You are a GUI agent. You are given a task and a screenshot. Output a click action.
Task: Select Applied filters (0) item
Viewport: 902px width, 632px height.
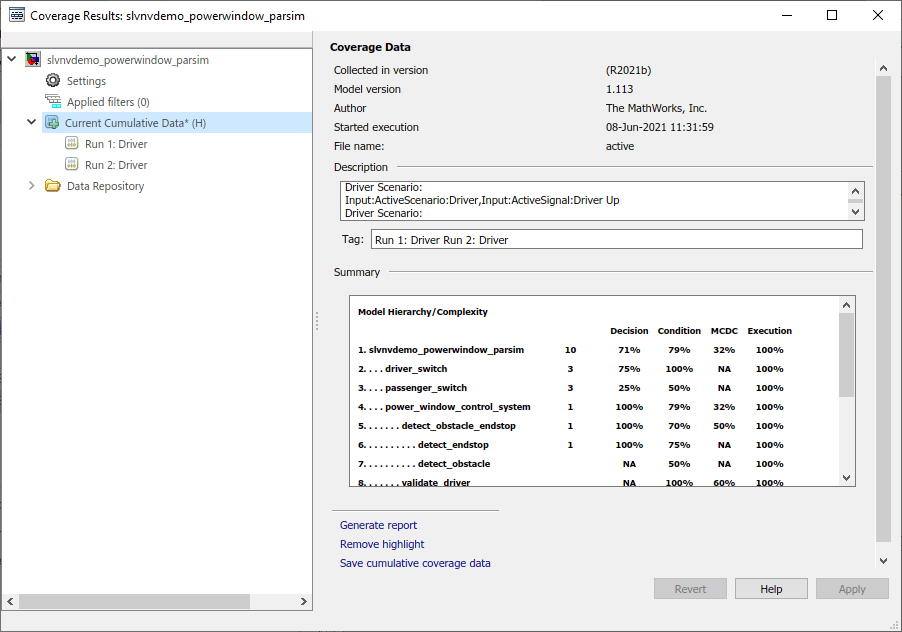tap(108, 102)
